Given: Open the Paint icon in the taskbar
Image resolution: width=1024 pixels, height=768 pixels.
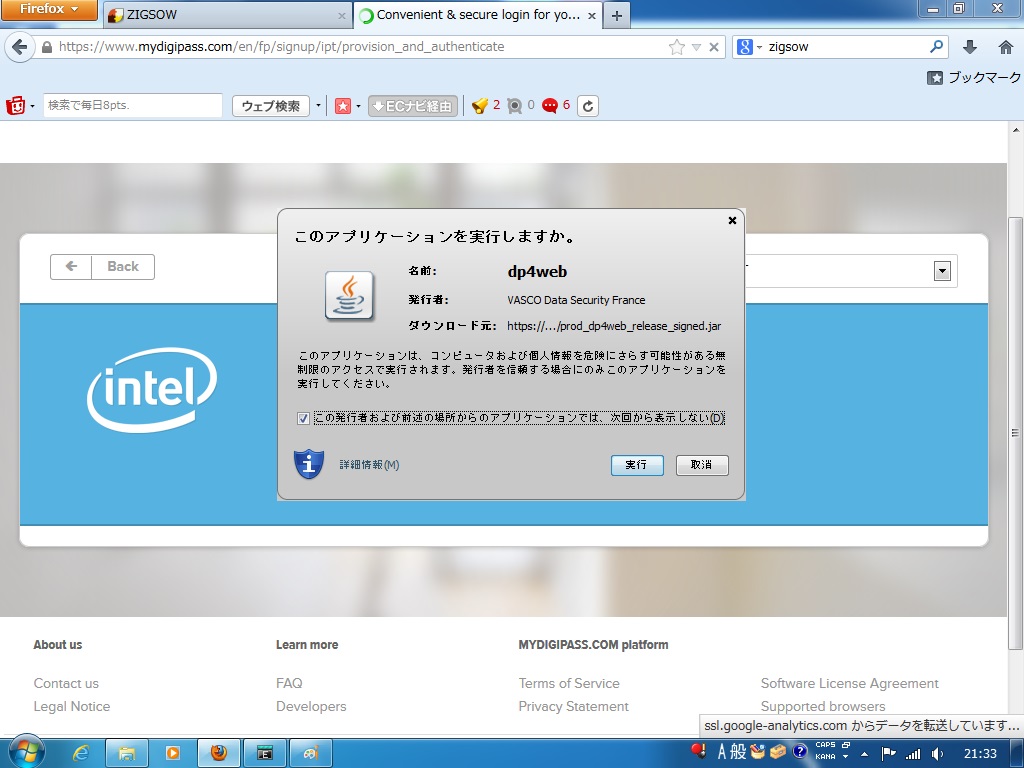Looking at the screenshot, I should [311, 753].
